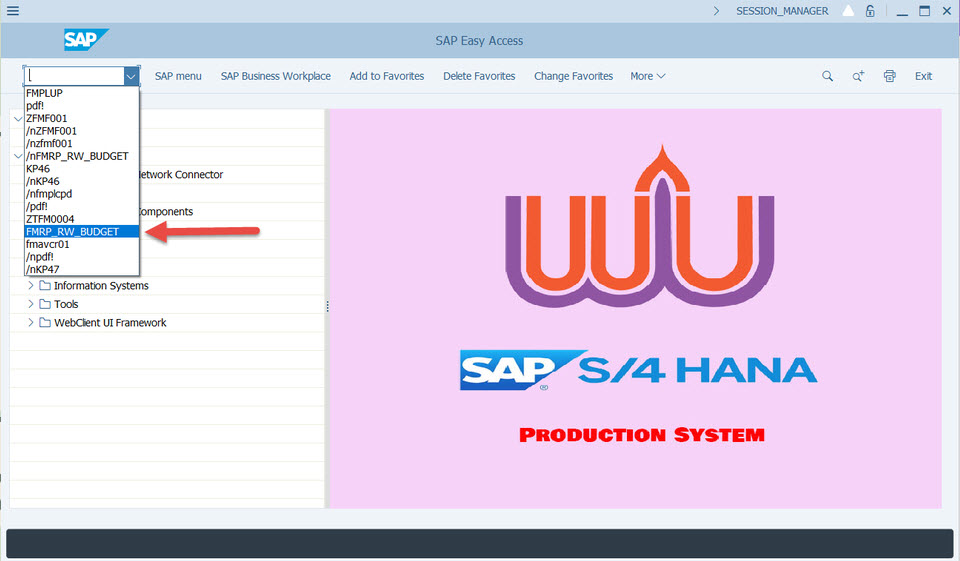960x561 pixels.
Task: Click SAP menu button
Action: point(178,76)
